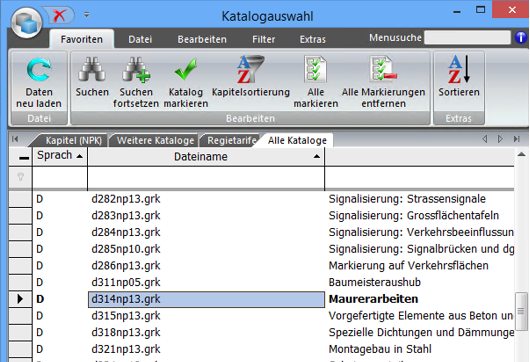Image resolution: width=530 pixels, height=362 pixels.
Task: Click the Dateiname filter row cell
Action: [x=206, y=177]
